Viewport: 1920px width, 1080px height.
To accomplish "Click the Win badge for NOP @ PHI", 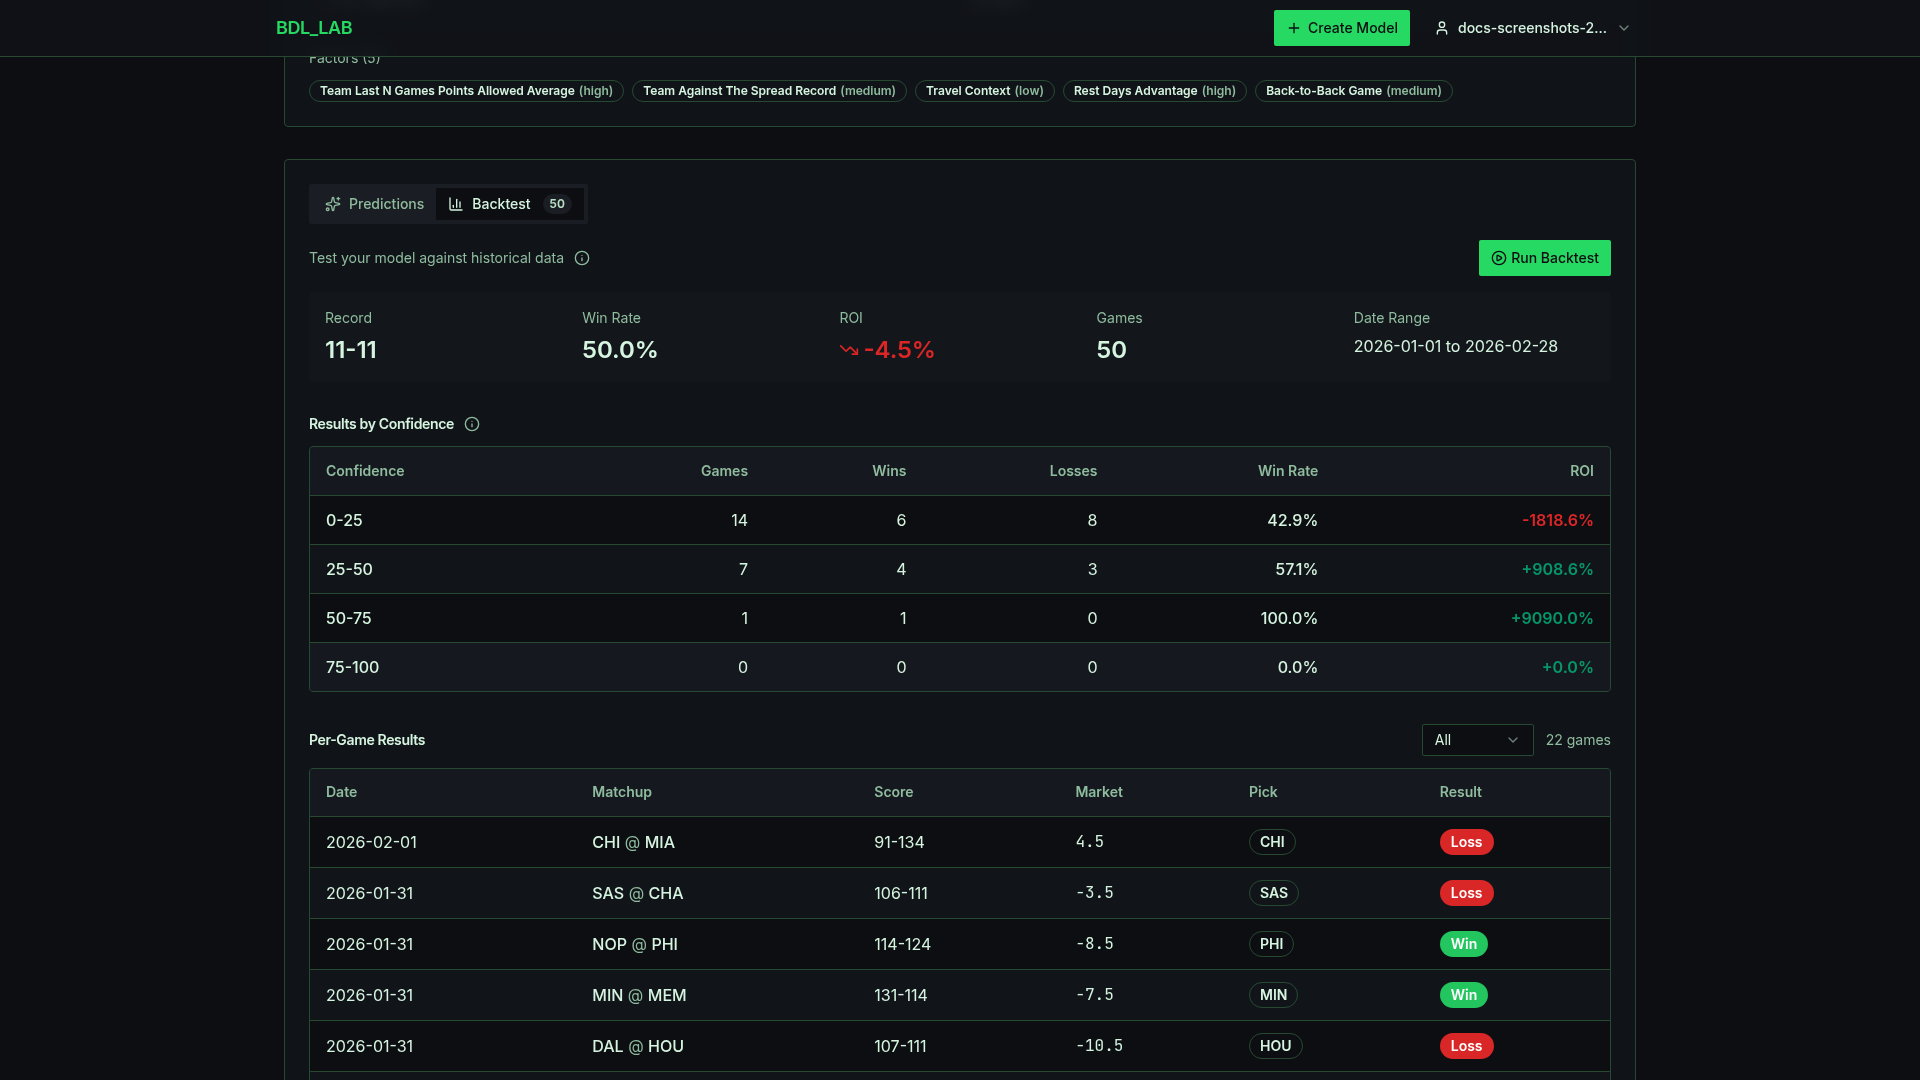I will (1463, 944).
